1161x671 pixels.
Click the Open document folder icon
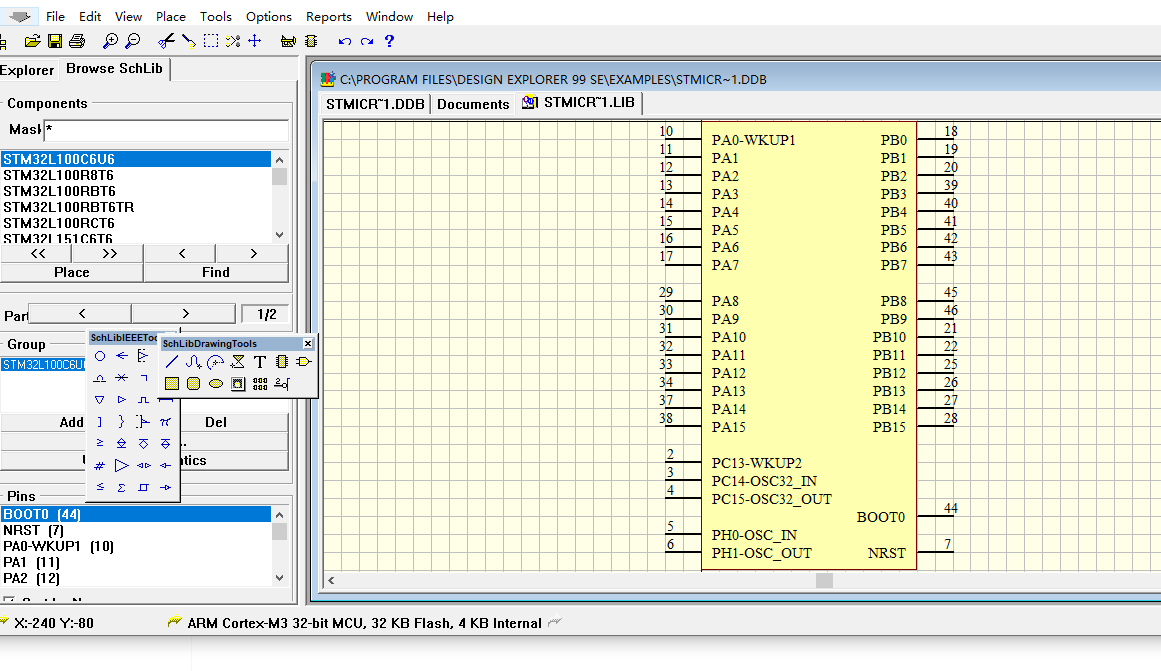pos(32,41)
